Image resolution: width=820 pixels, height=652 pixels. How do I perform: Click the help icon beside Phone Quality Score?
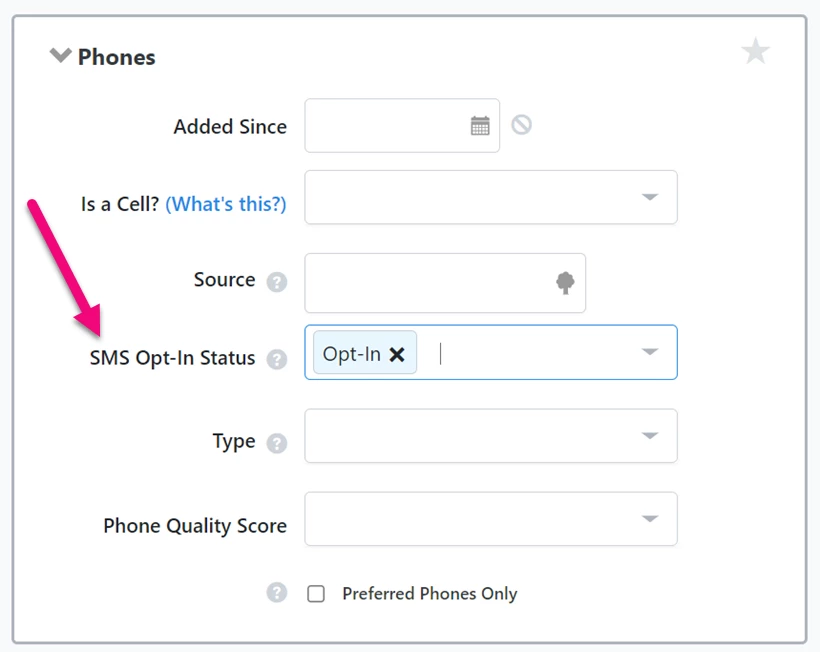click(276, 592)
